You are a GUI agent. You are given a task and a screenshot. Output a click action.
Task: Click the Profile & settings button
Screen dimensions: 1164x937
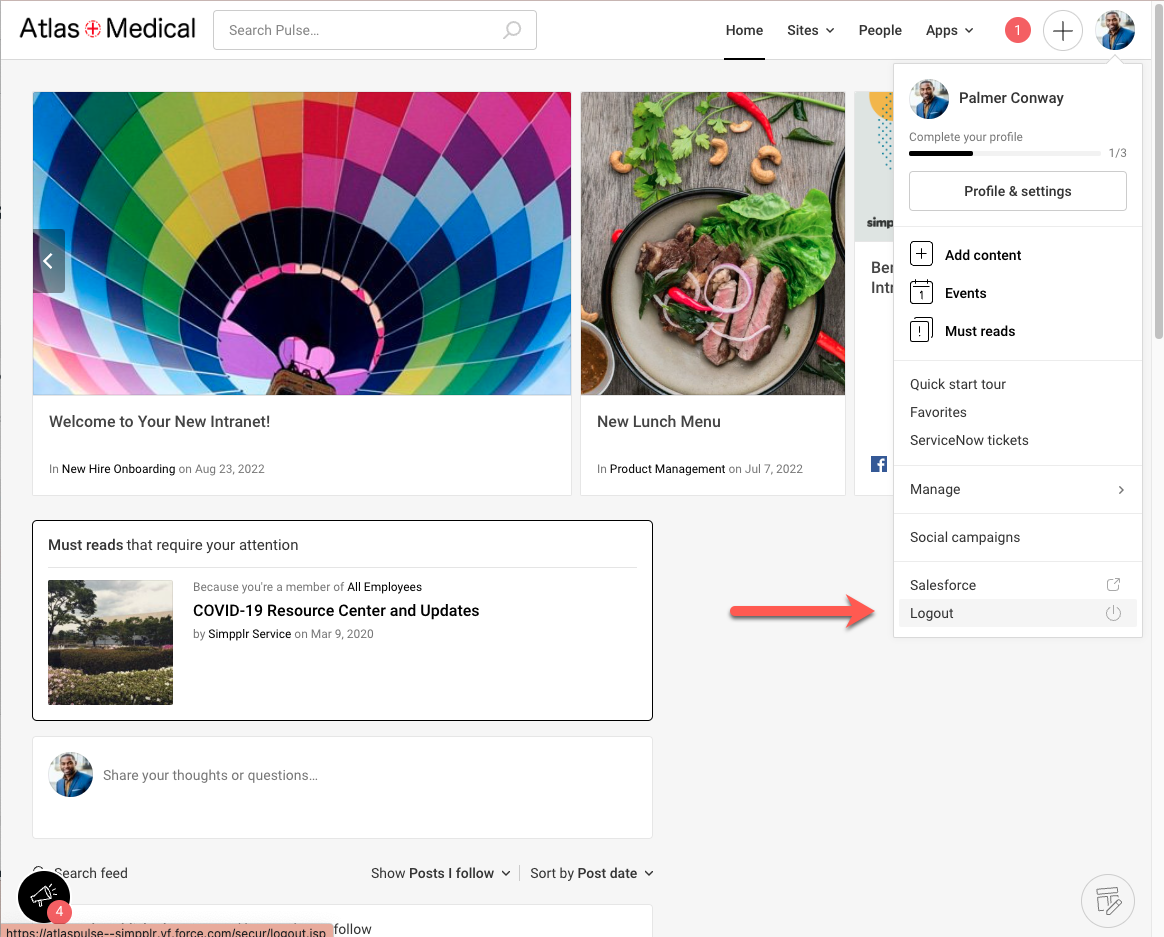[1017, 191]
